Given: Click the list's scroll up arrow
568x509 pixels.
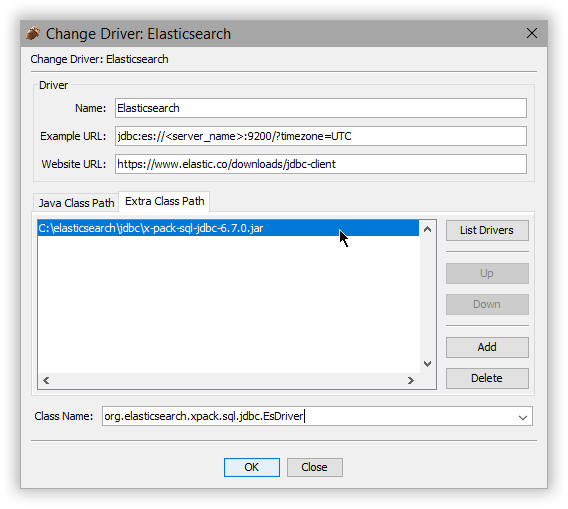Looking at the screenshot, I should coord(427,229).
